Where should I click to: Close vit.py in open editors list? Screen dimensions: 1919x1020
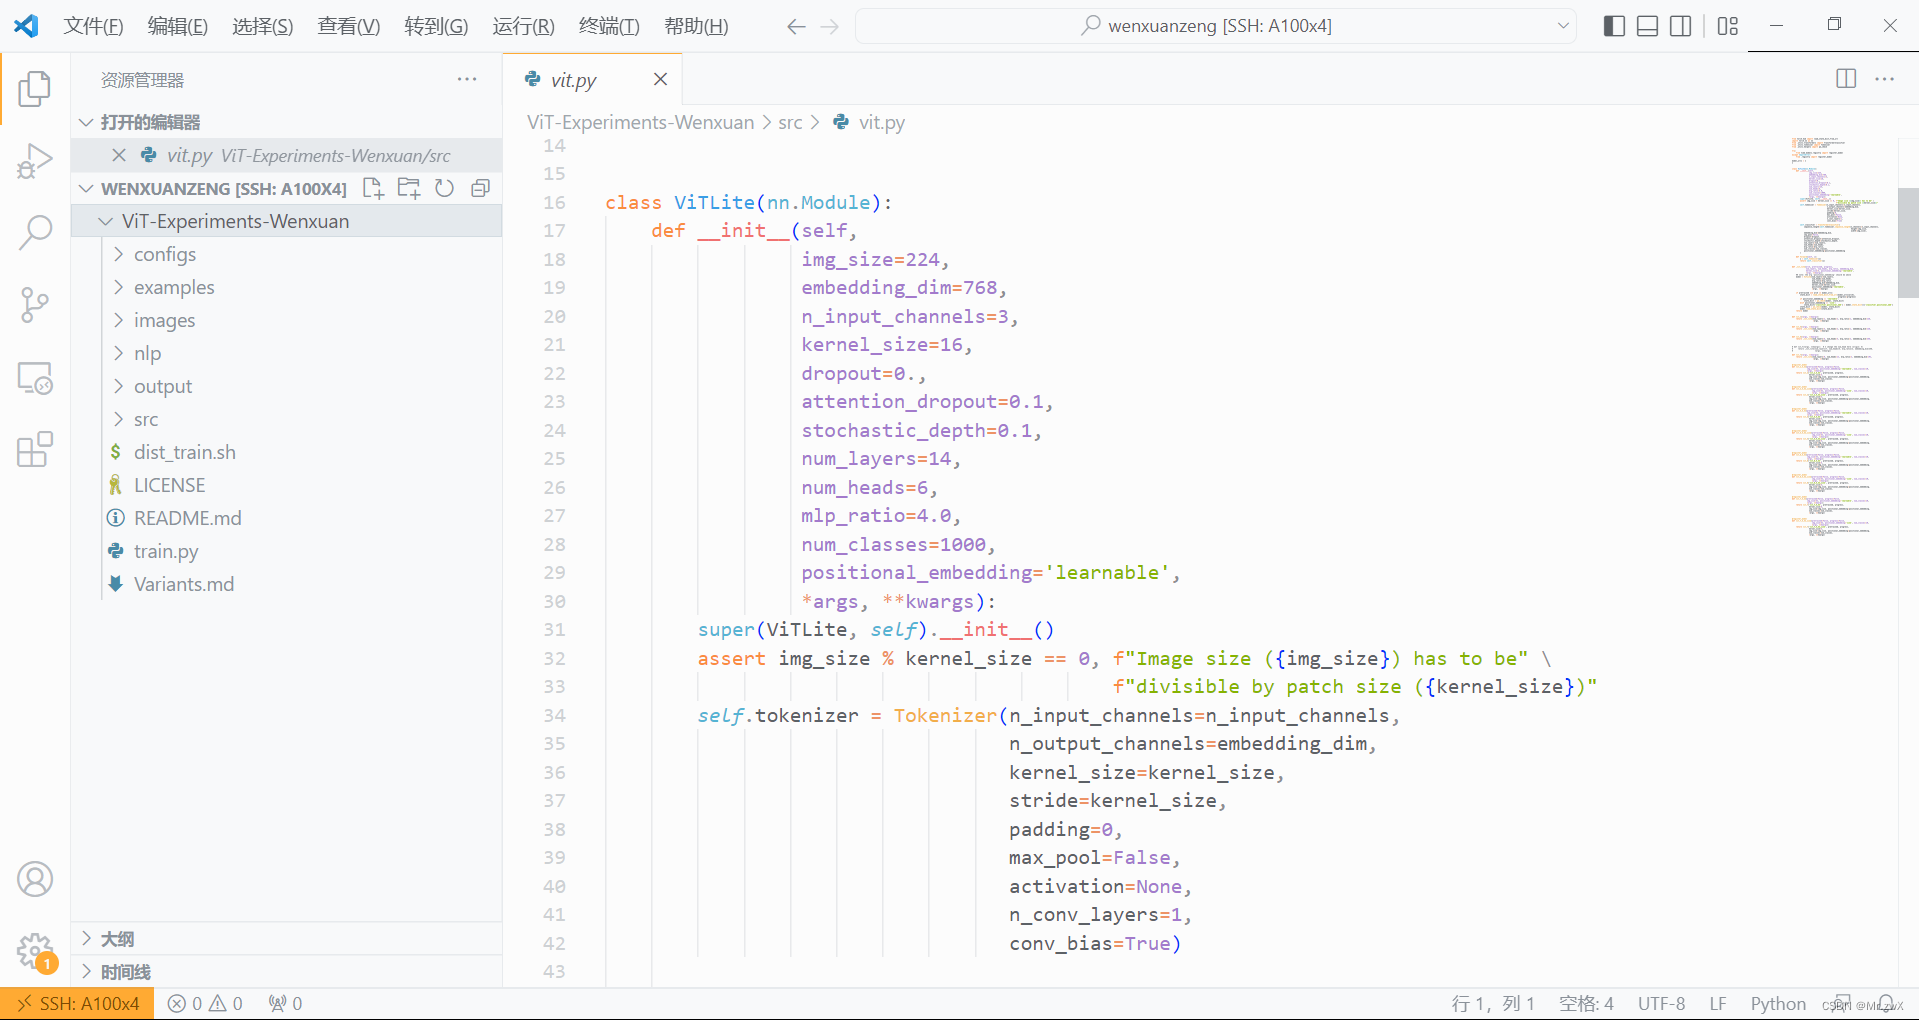(x=119, y=155)
